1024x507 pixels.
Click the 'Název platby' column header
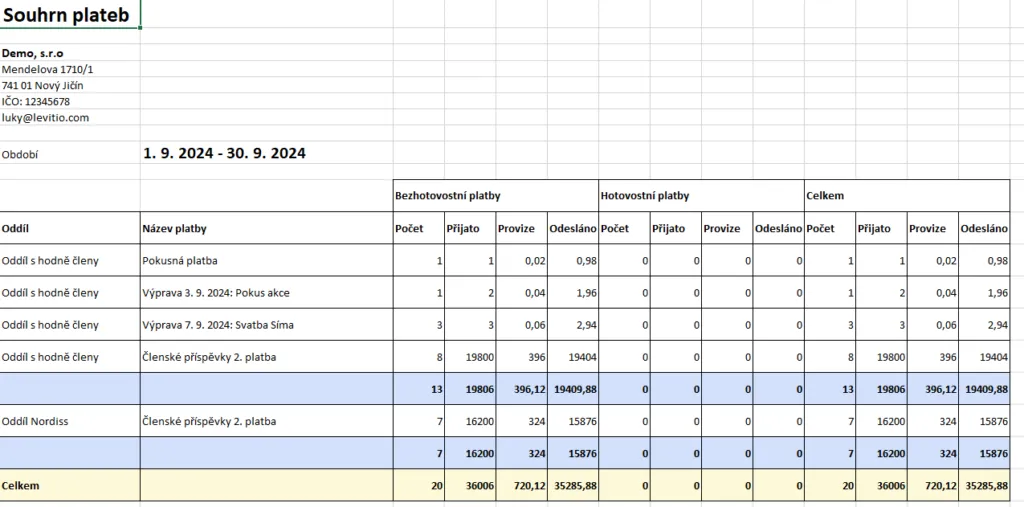point(266,228)
